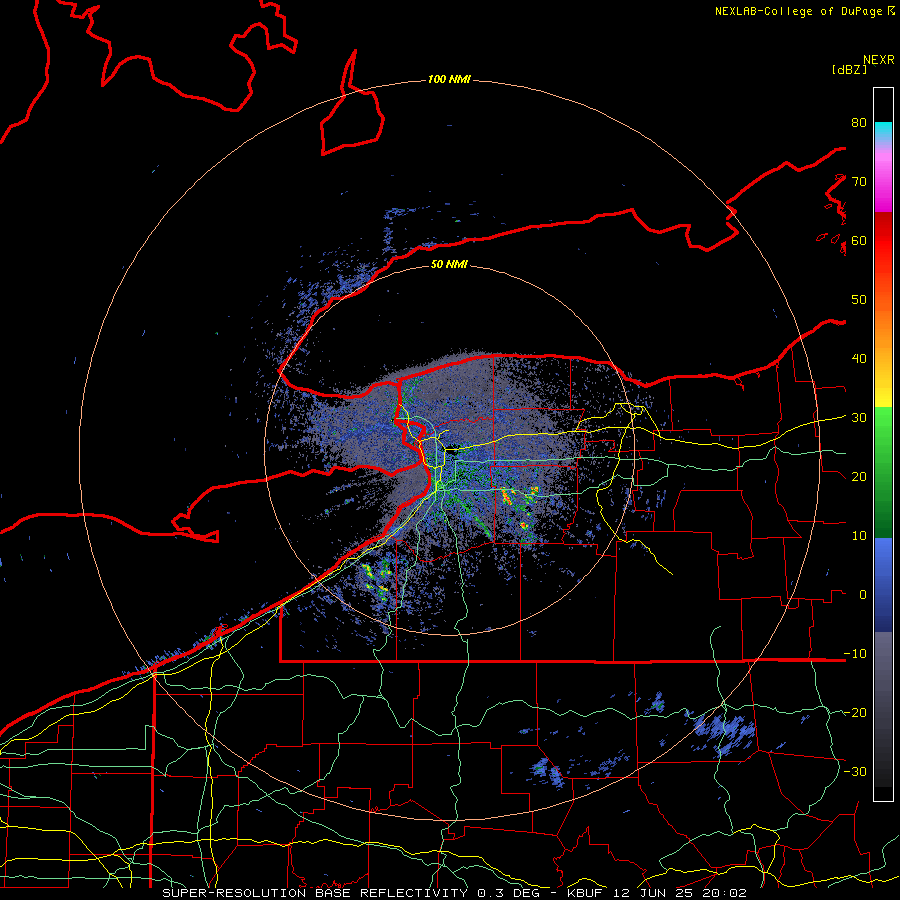Click the red 60 dBZ color bar segment
Viewport: 900px width, 900px height.
(883, 241)
